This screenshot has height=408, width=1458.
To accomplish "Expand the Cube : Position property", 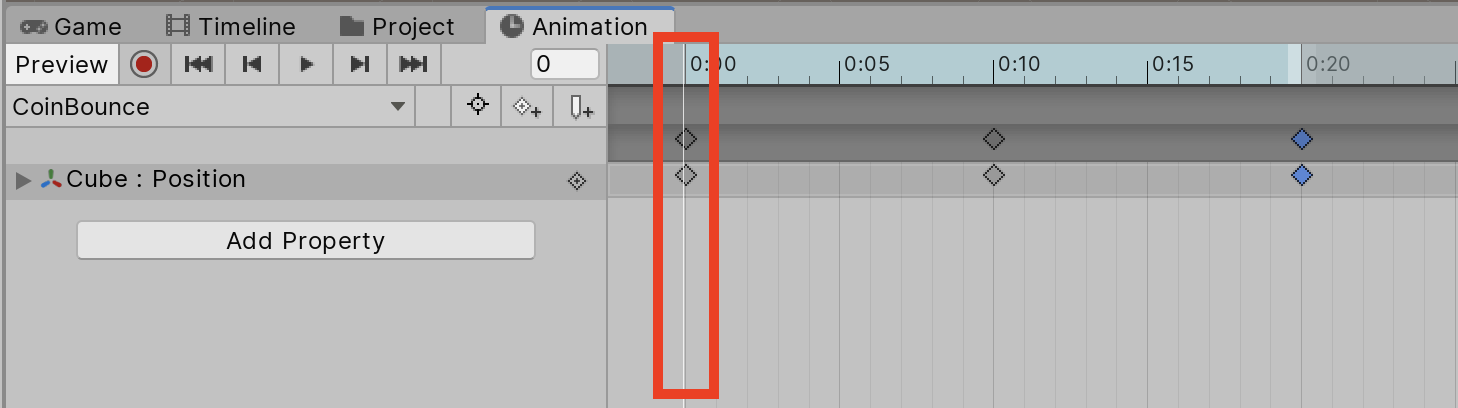I will (24, 180).
